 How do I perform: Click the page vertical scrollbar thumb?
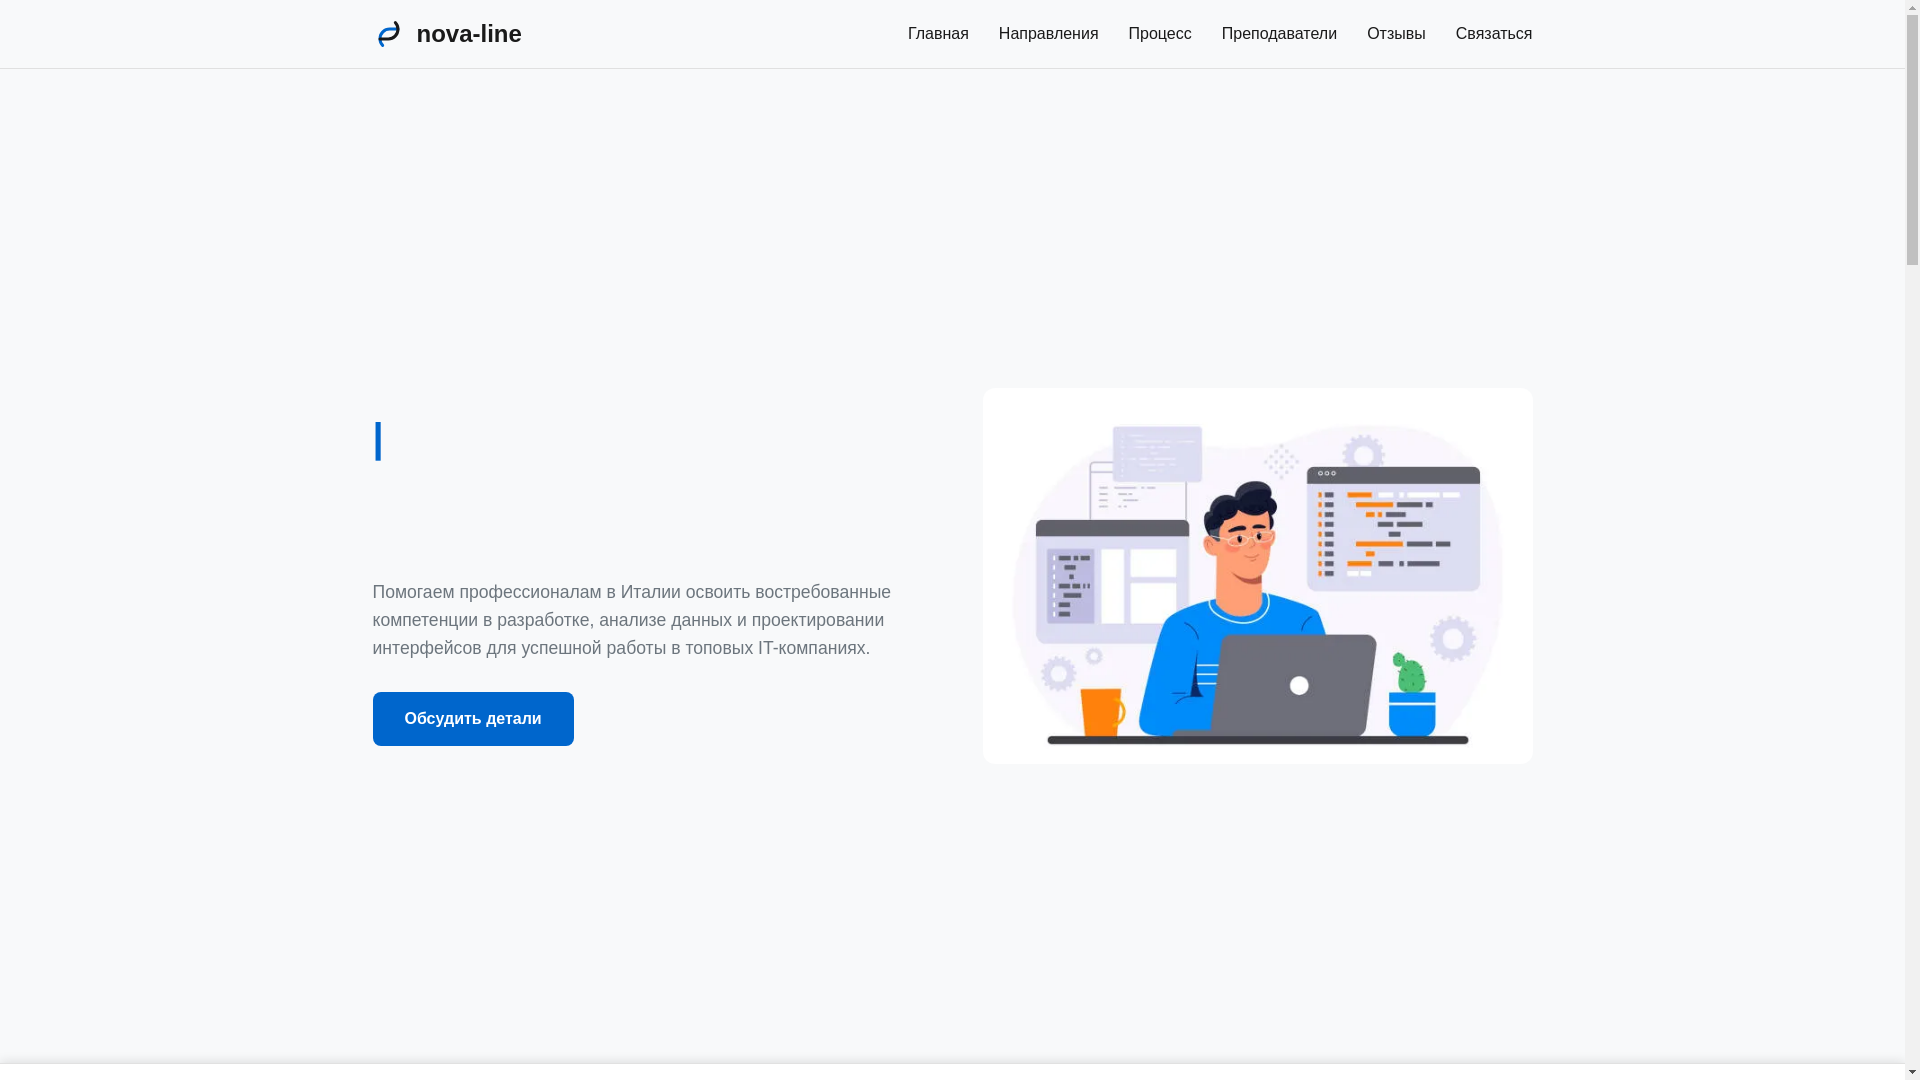(x=1912, y=138)
